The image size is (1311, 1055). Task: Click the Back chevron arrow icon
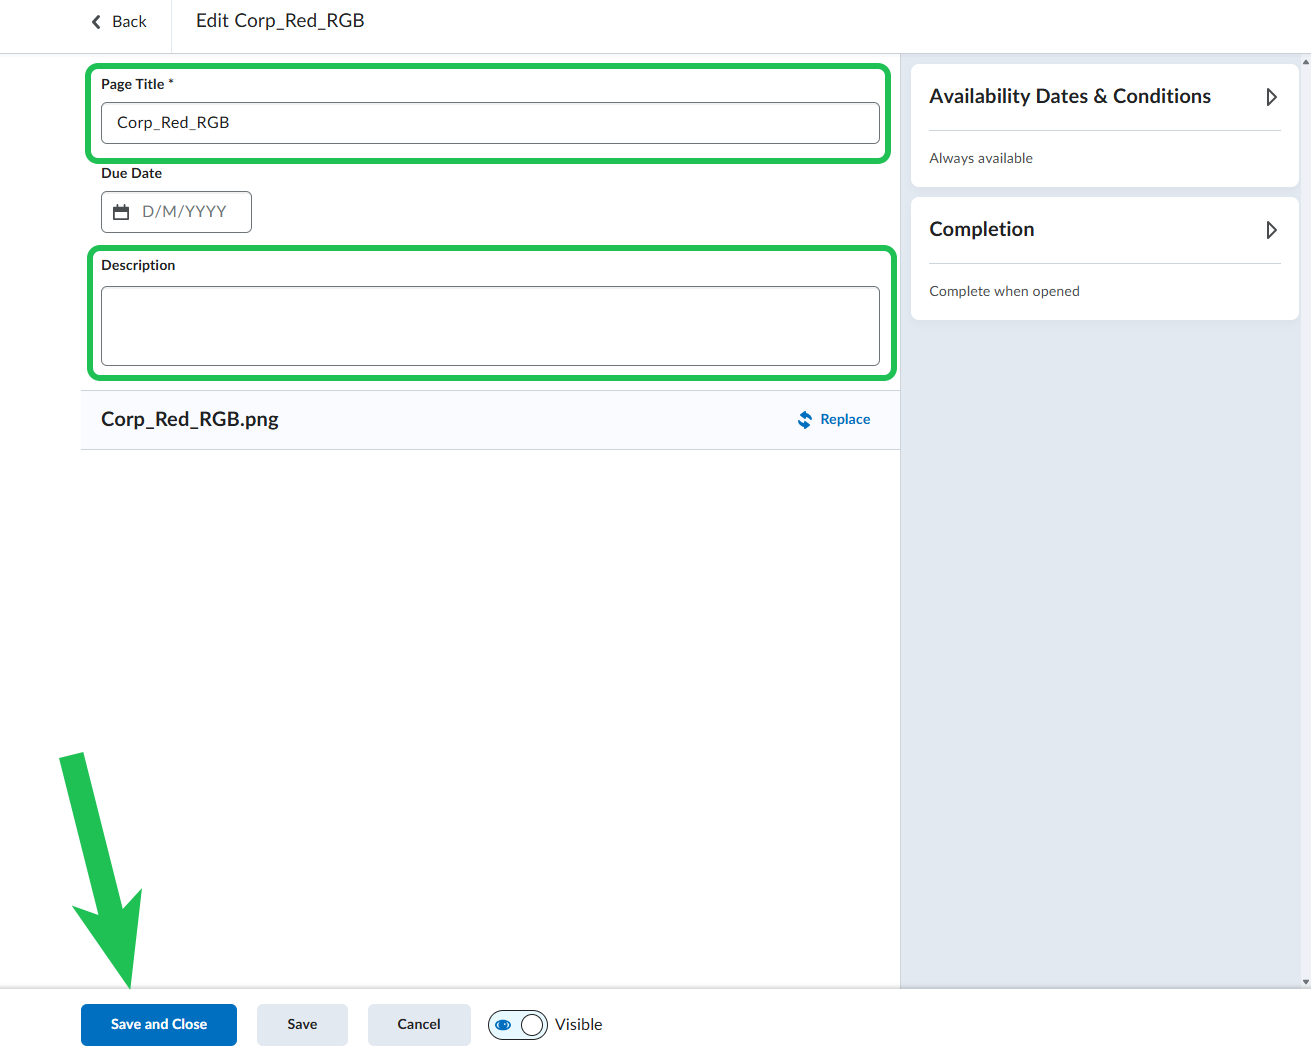[96, 22]
